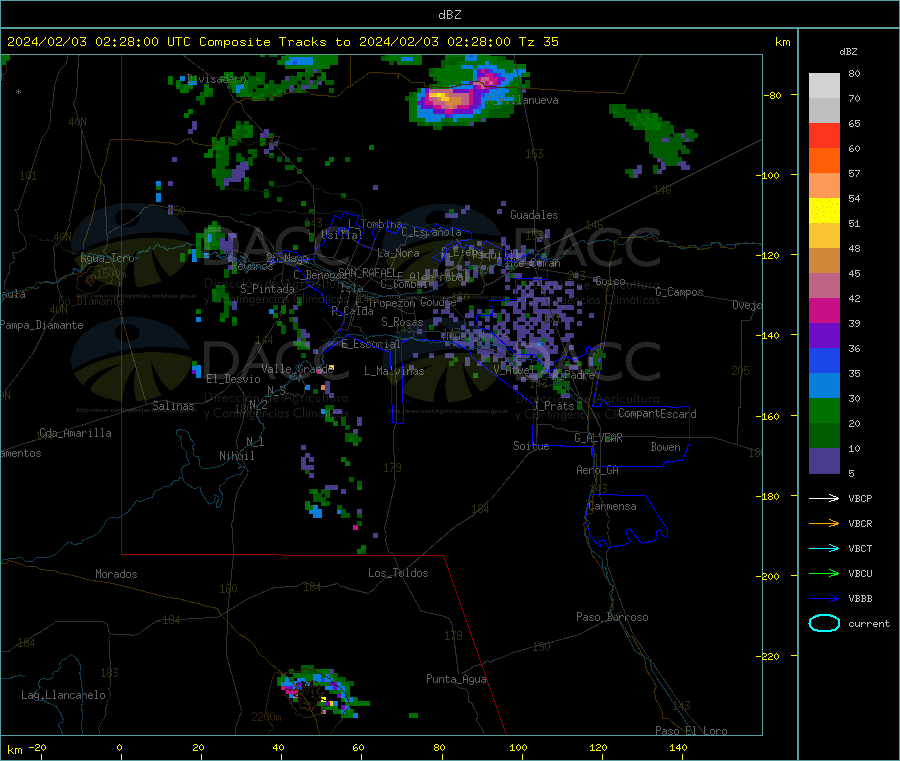Select the slate purple 5 dBZ swatch

824,461
